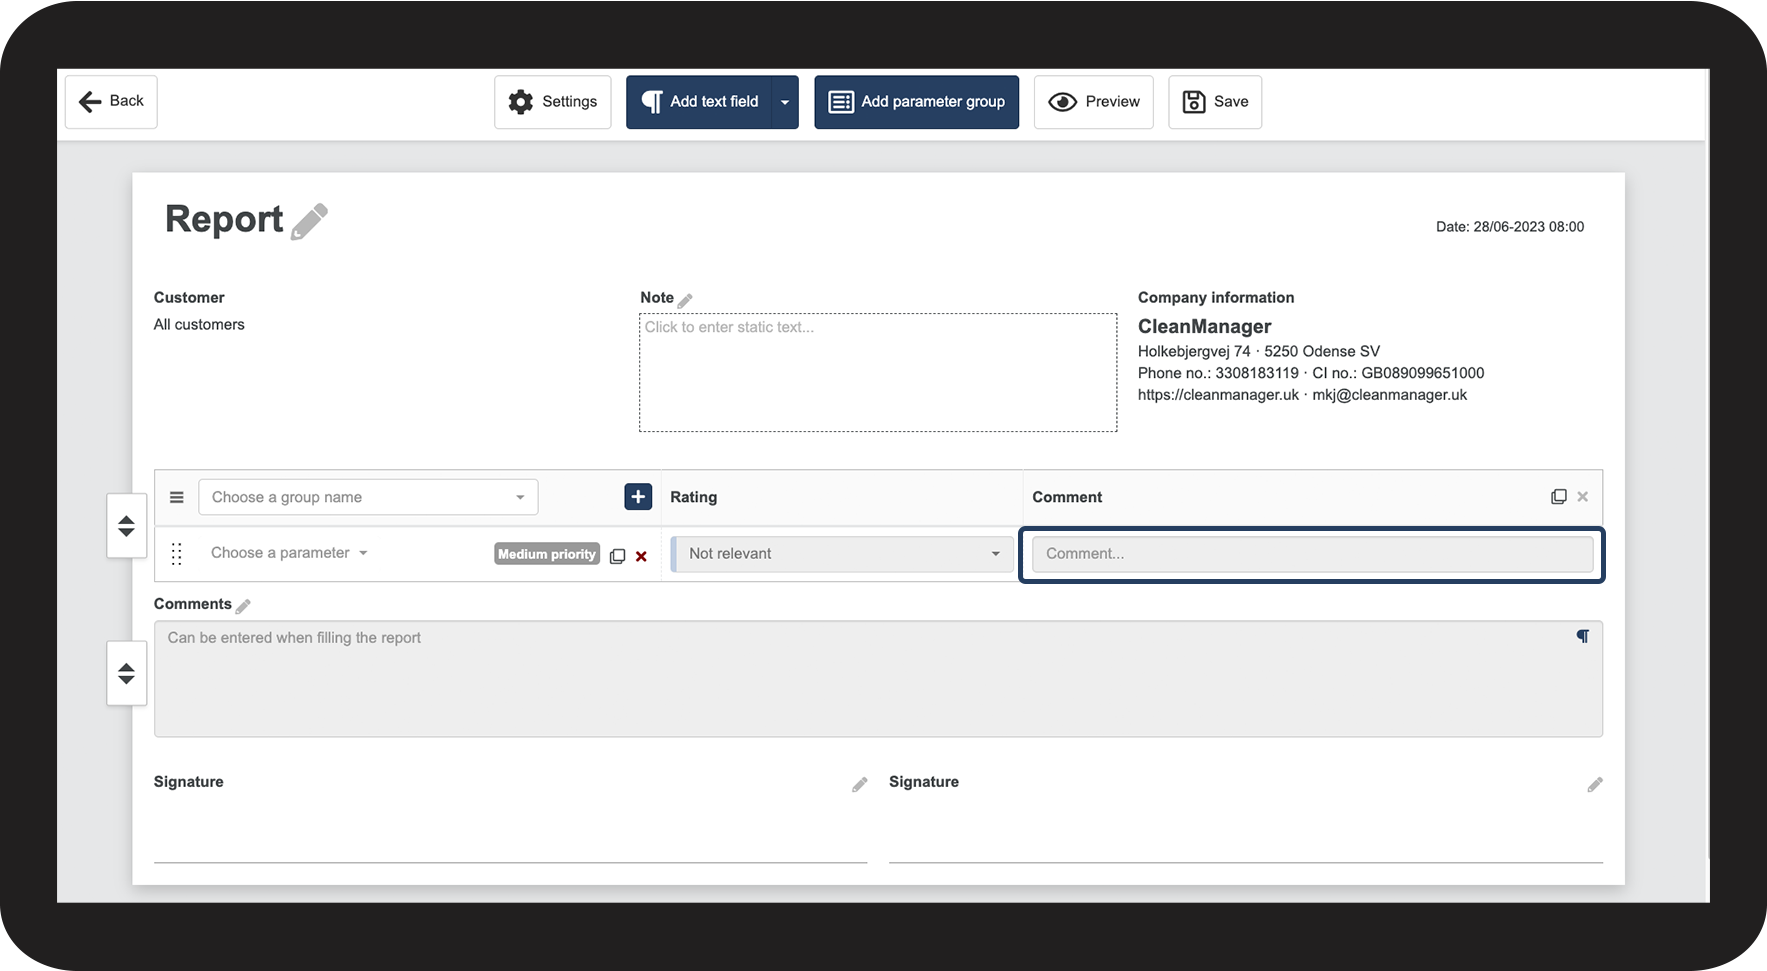This screenshot has height=971, width=1767.
Task: Preview the report
Action: [1093, 102]
